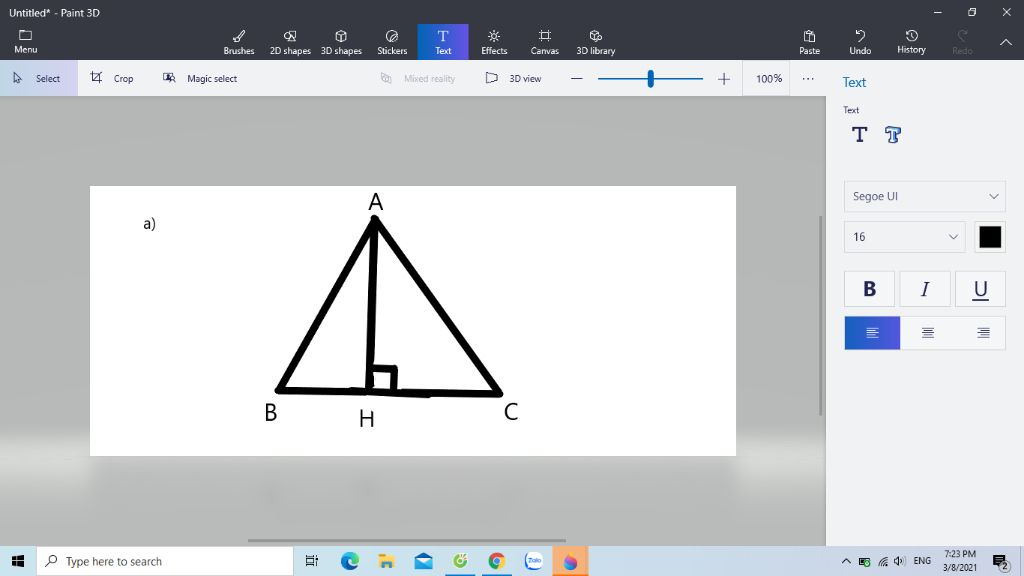
Task: Open the font size 16 dropdown
Action: coord(904,237)
